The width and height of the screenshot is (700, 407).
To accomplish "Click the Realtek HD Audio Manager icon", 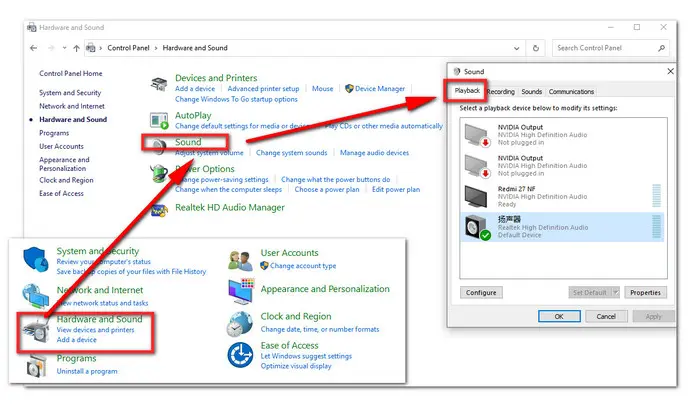I will pyautogui.click(x=159, y=210).
